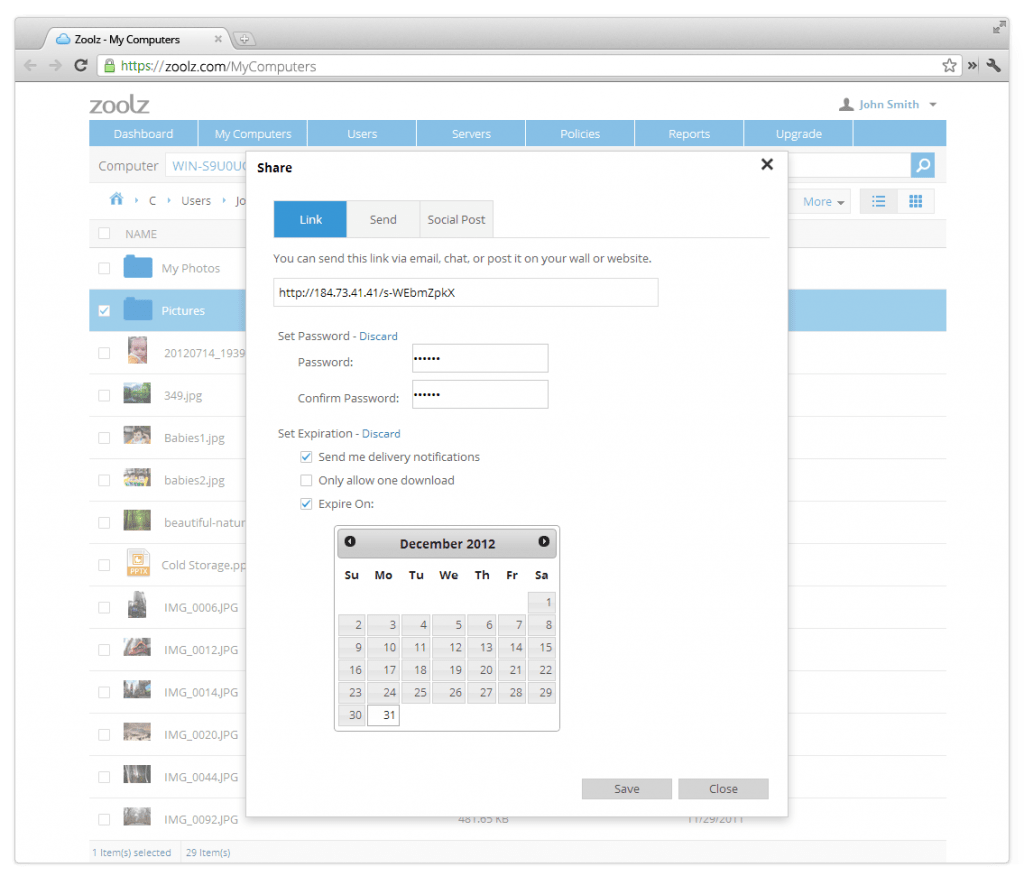This screenshot has height=876, width=1024.
Task: Open the John Smith account menu
Action: 888,104
